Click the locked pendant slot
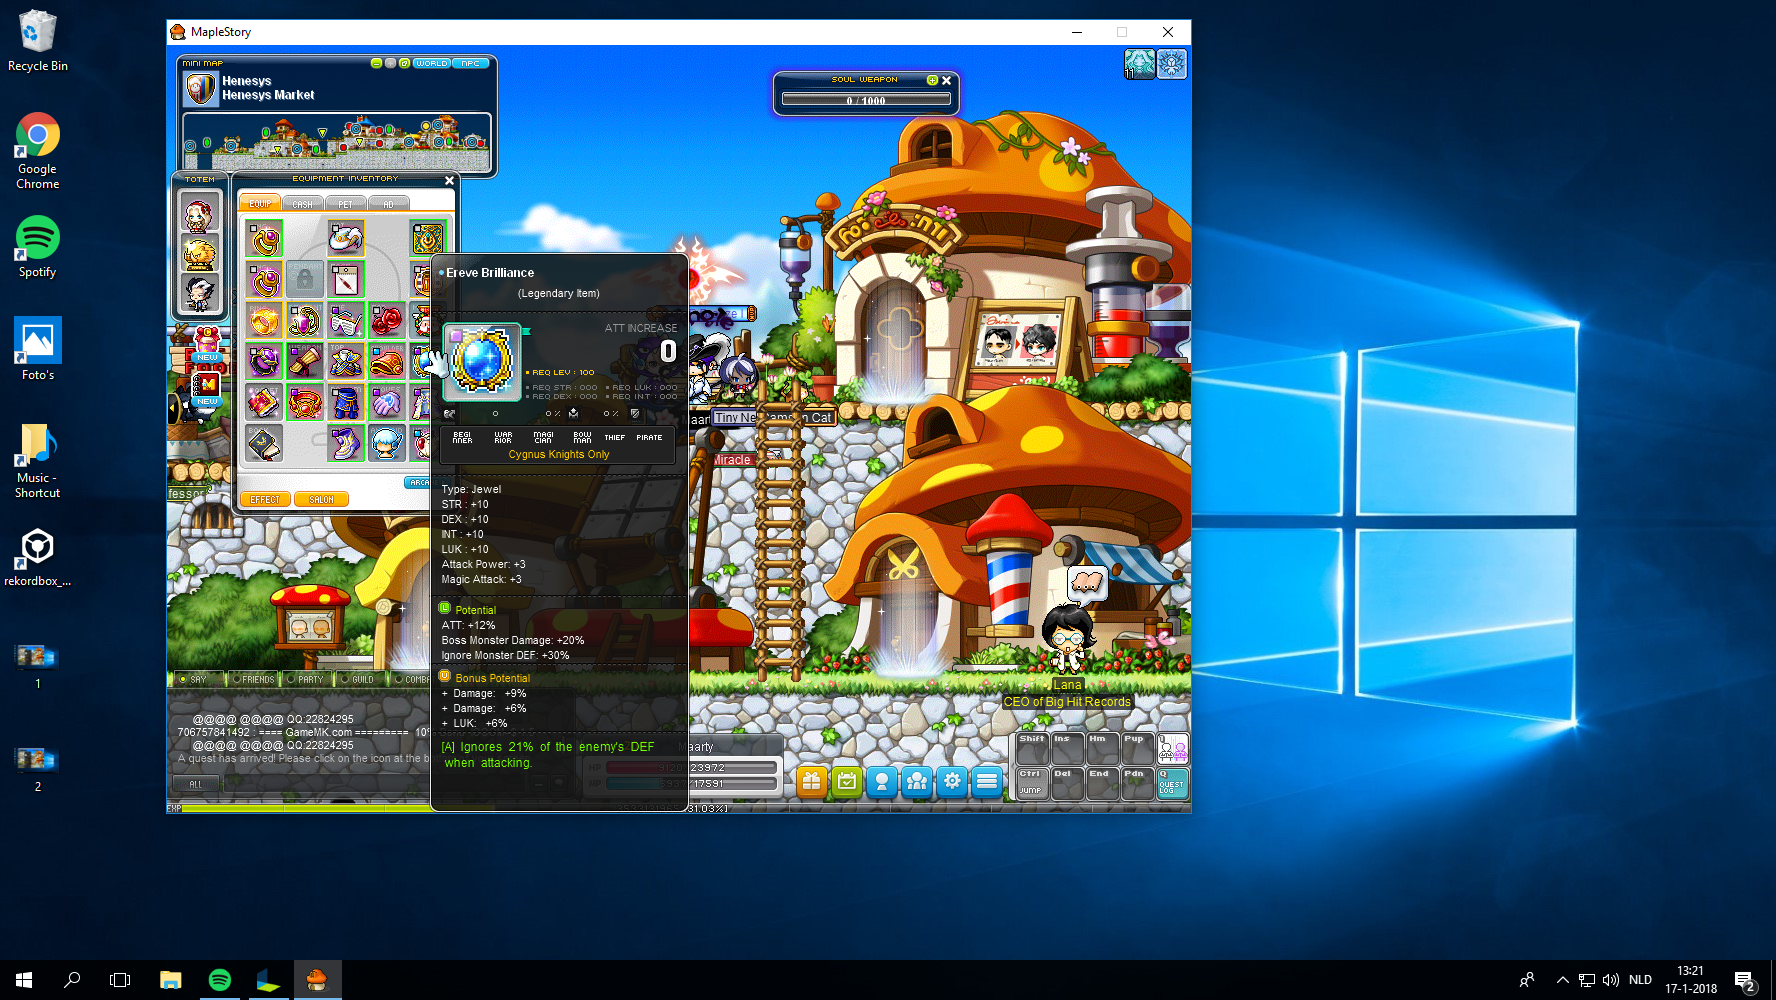The height and width of the screenshot is (1000, 1776). point(305,280)
